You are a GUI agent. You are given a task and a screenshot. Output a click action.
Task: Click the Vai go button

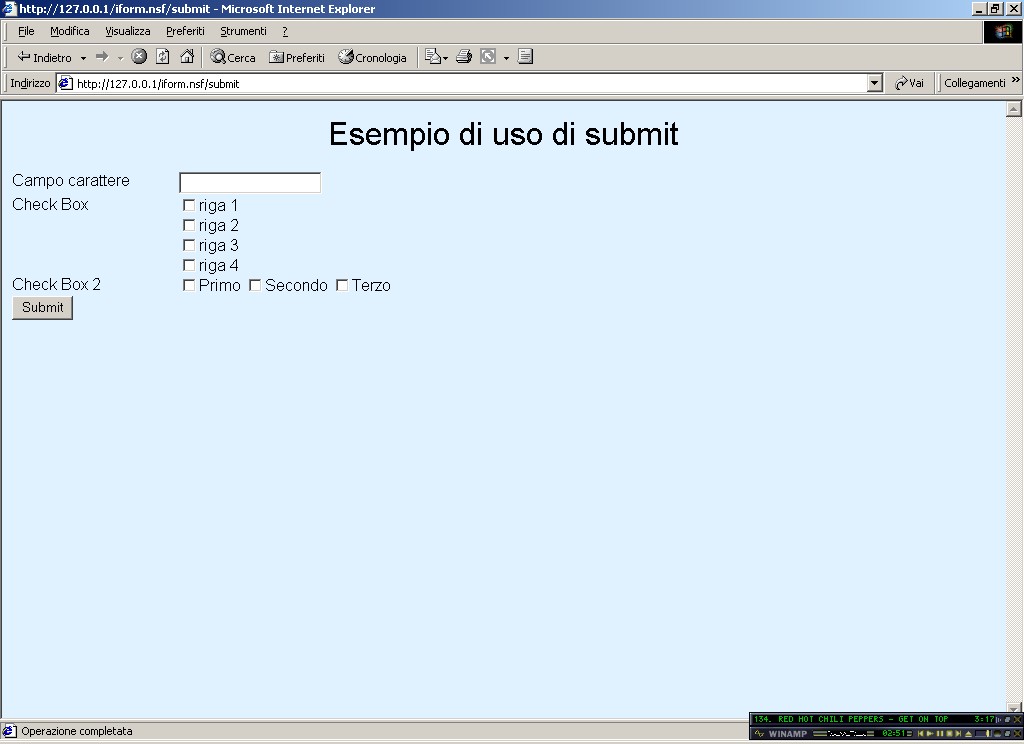[x=909, y=83]
